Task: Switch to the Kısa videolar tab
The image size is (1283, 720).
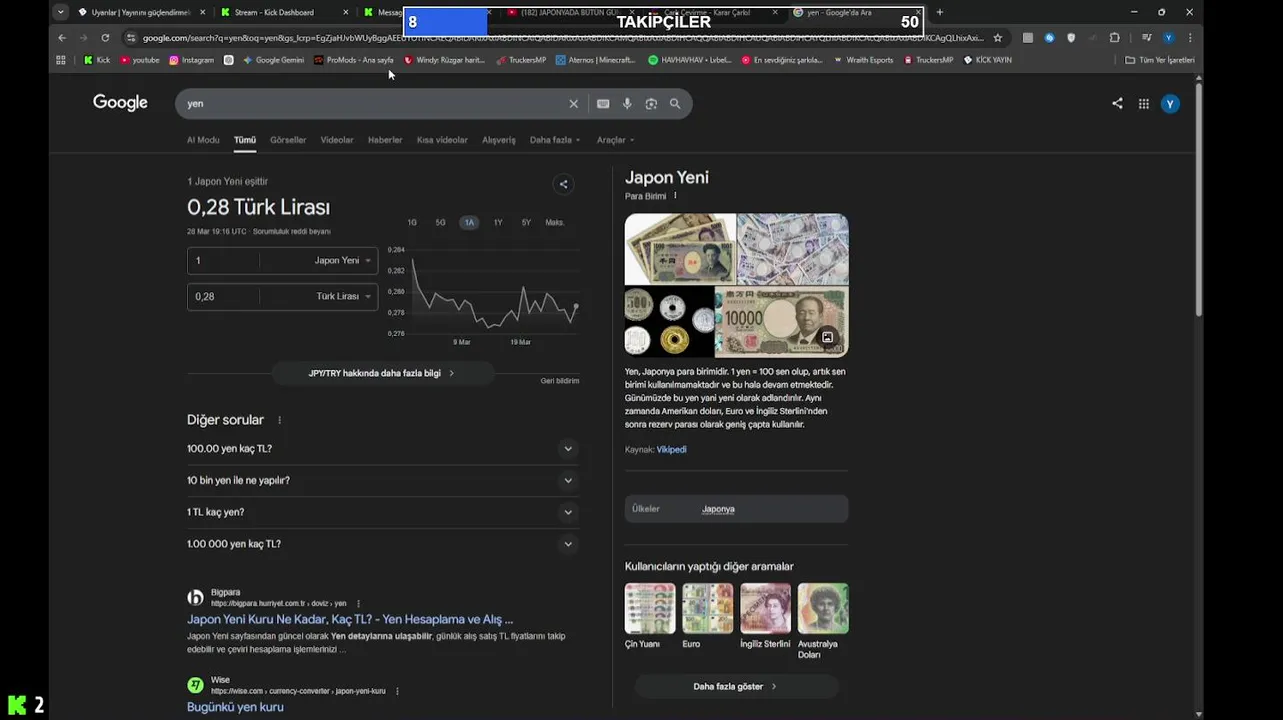Action: (442, 140)
